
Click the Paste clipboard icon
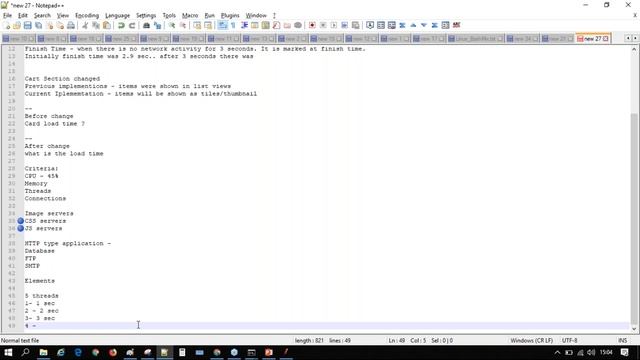[x=107, y=25]
